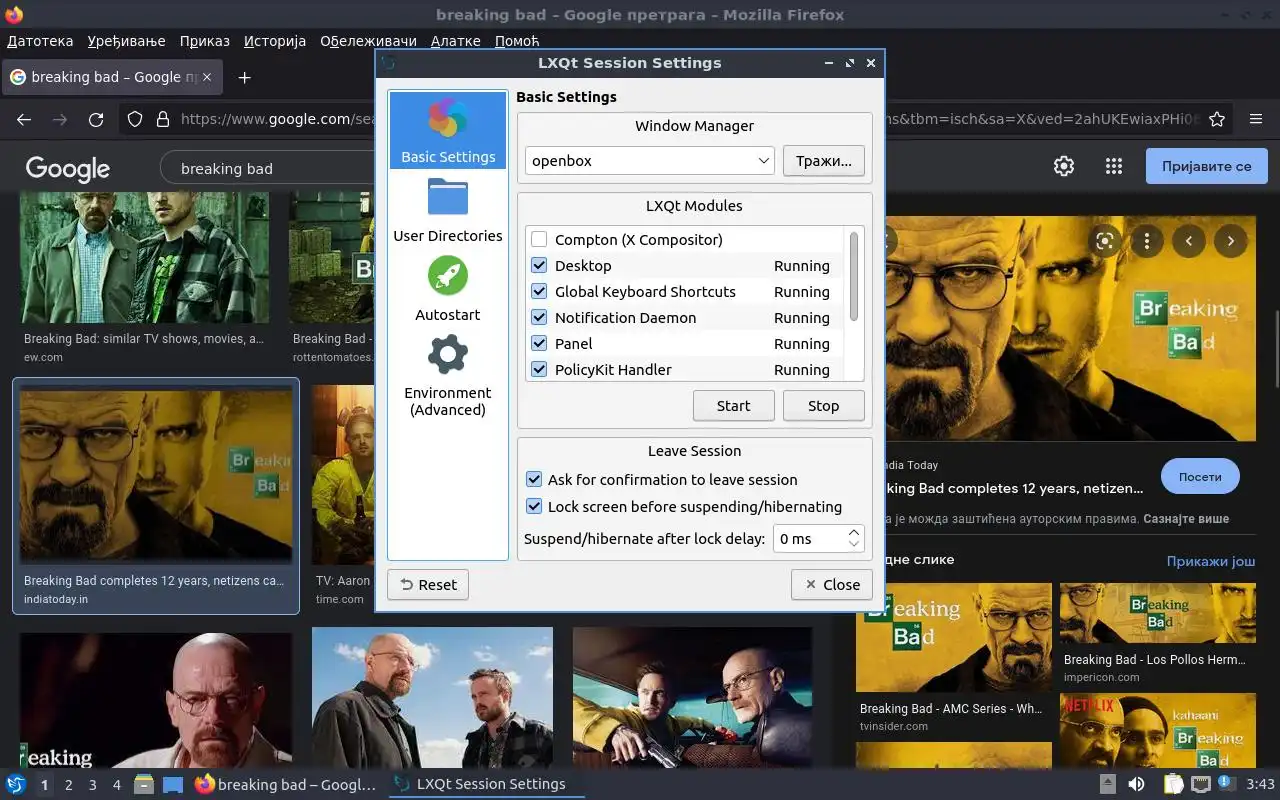Open User Directories settings page

(x=448, y=210)
